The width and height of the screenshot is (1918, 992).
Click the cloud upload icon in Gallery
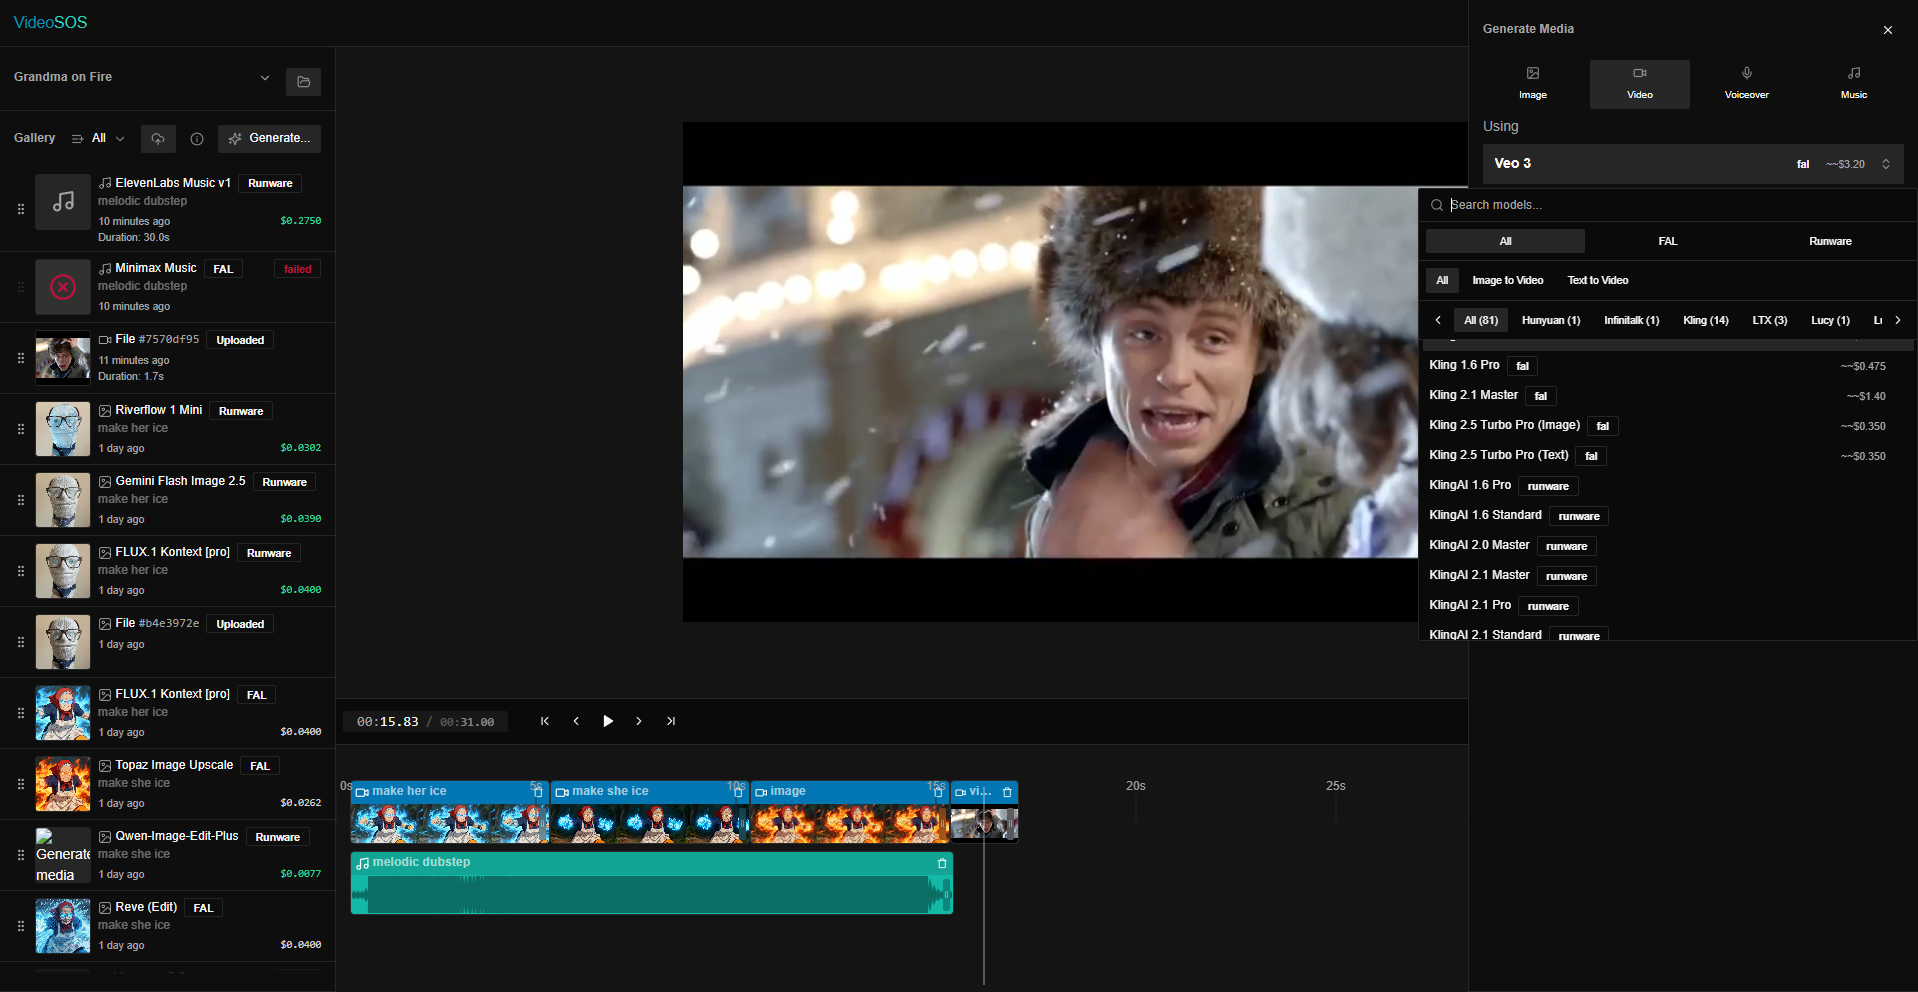(157, 139)
